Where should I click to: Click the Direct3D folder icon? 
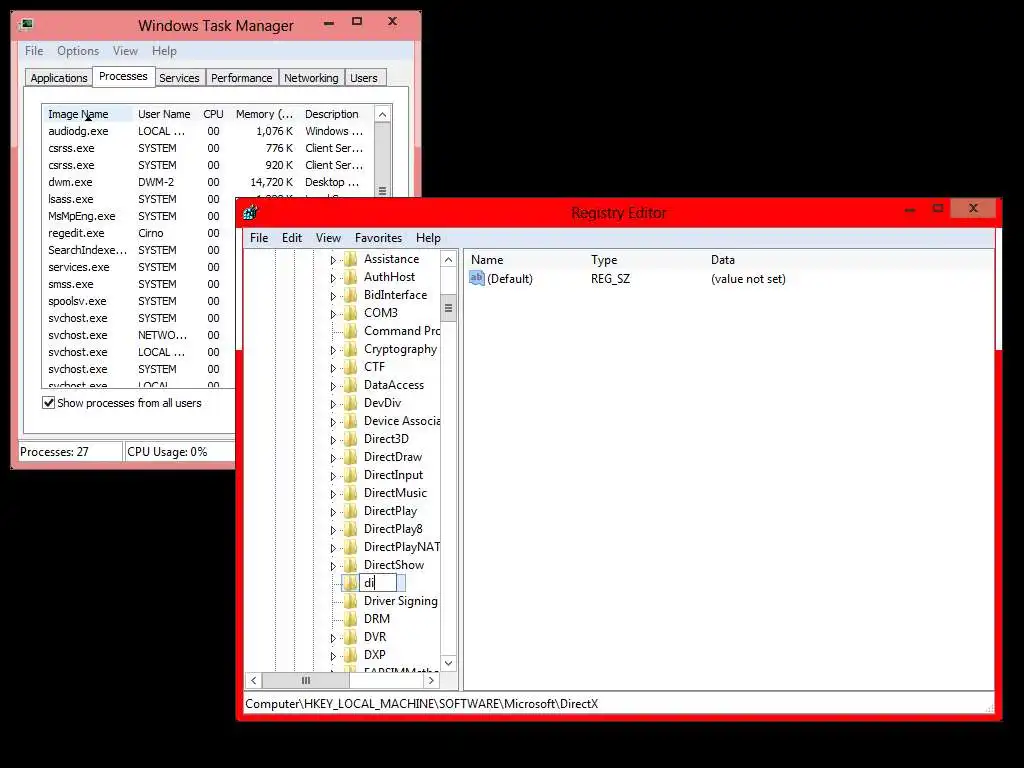pos(351,439)
